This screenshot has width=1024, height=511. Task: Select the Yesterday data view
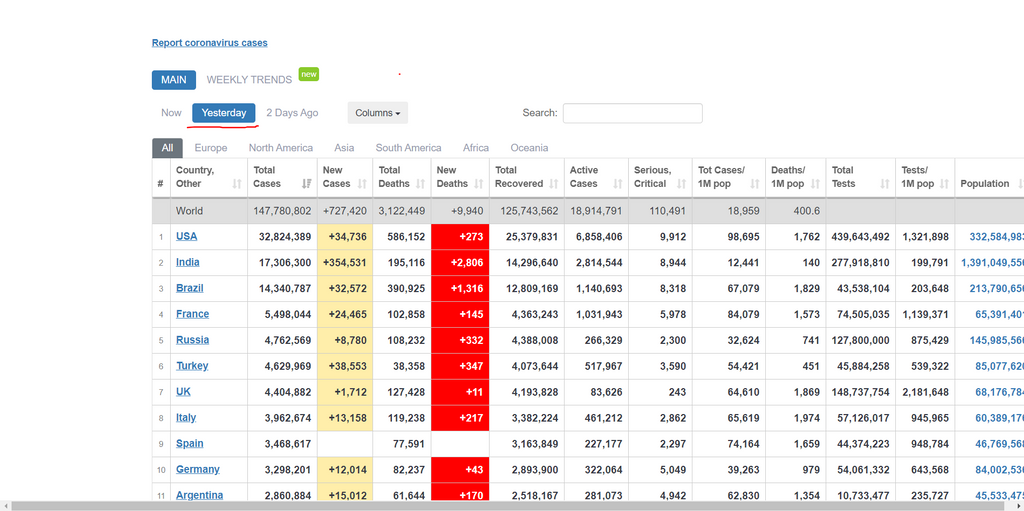click(x=223, y=112)
